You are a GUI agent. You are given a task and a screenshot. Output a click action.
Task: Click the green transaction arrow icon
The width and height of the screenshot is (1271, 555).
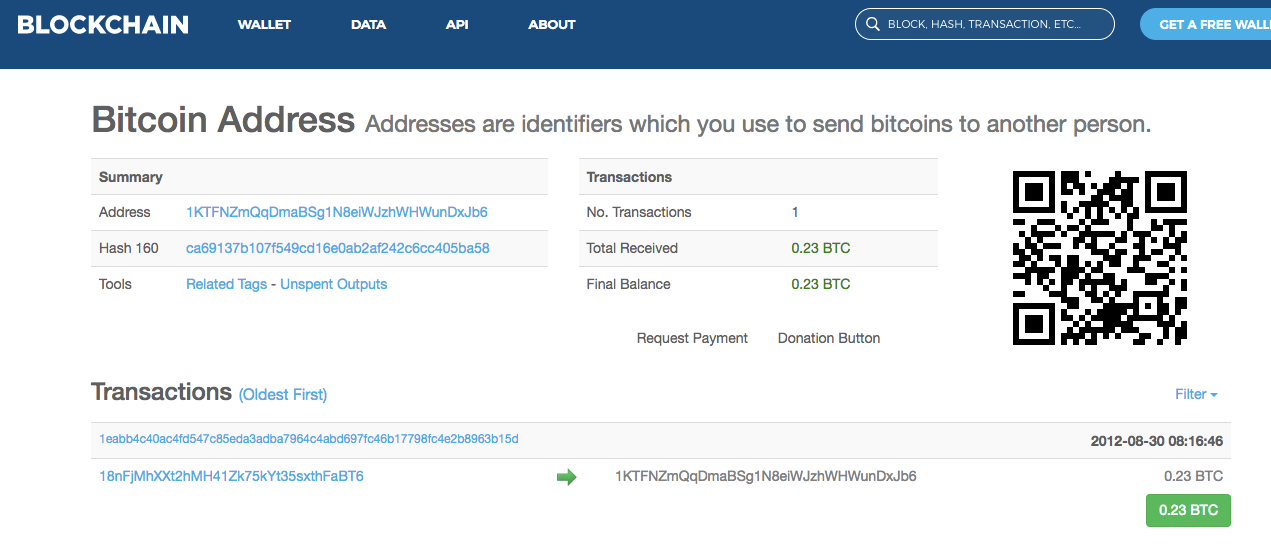(567, 477)
